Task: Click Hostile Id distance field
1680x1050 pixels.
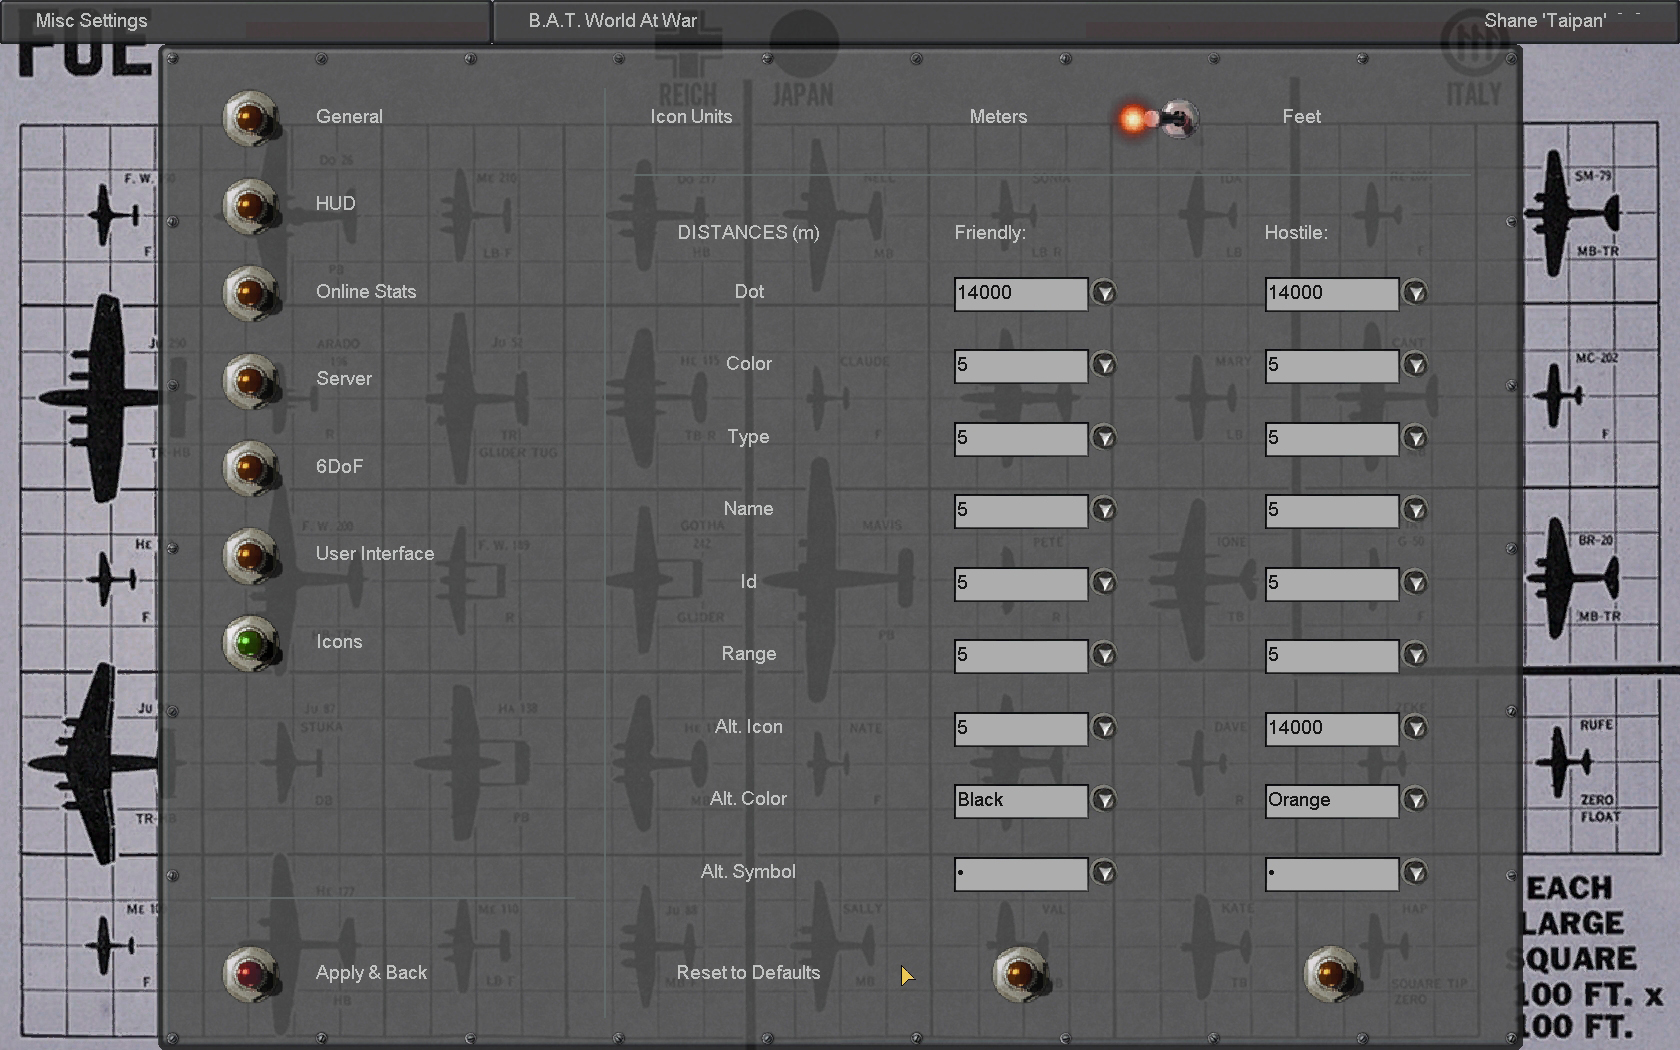Action: tap(1332, 584)
